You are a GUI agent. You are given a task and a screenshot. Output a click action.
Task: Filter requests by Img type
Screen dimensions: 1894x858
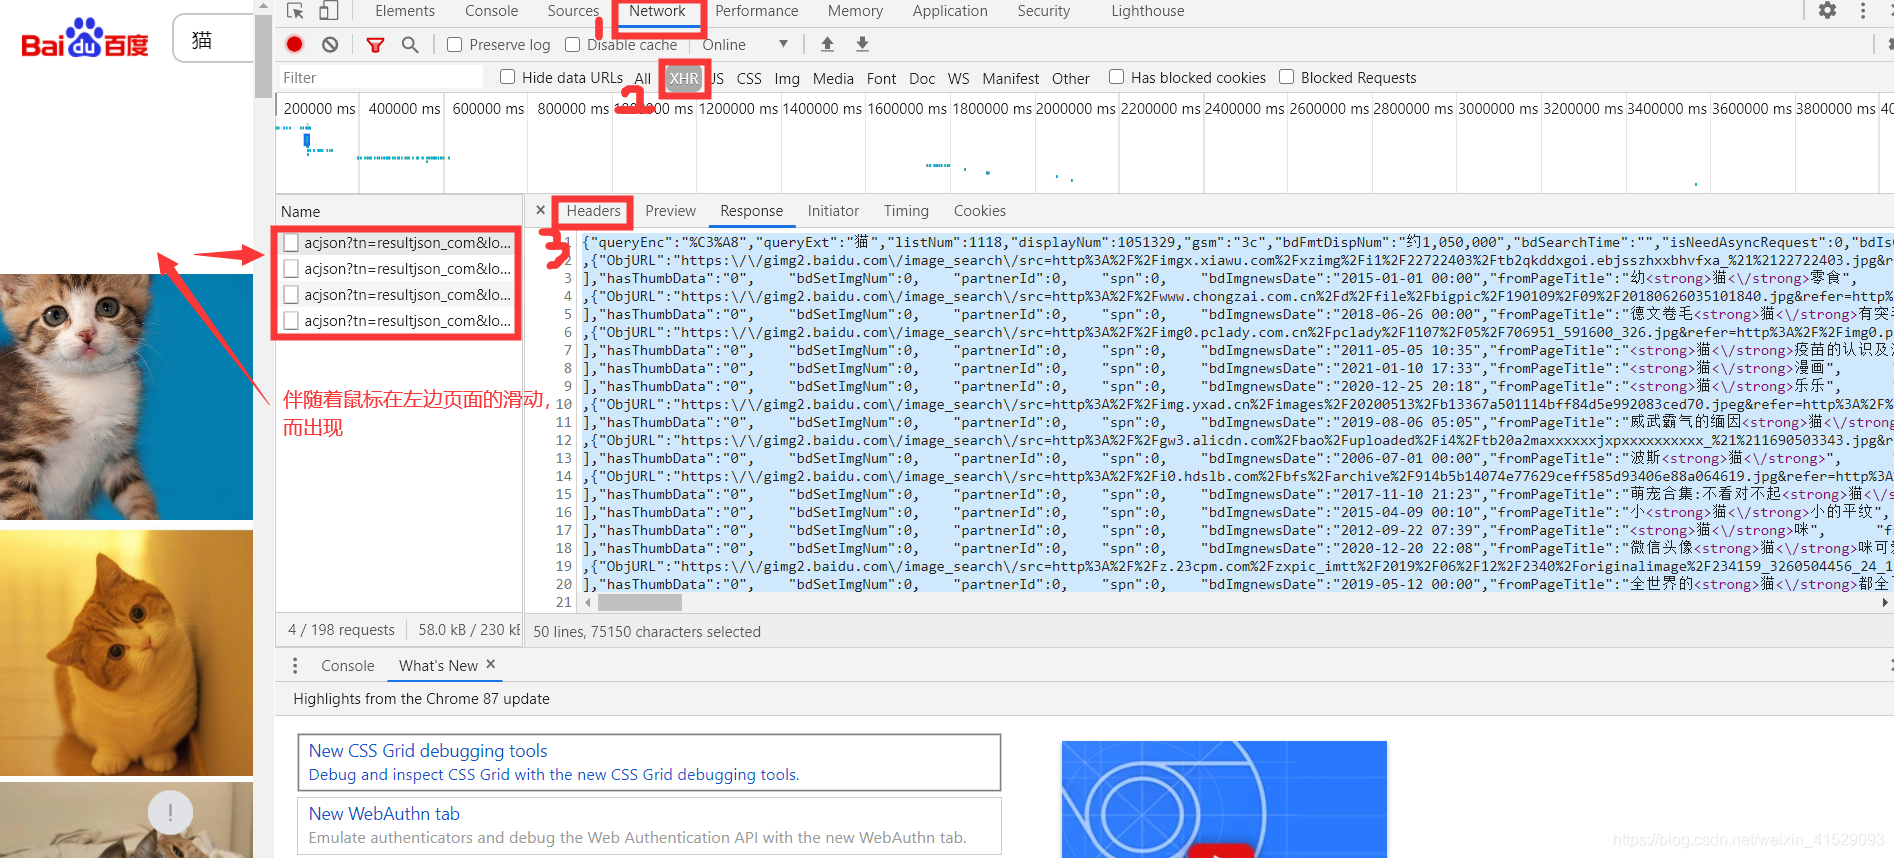(x=787, y=78)
